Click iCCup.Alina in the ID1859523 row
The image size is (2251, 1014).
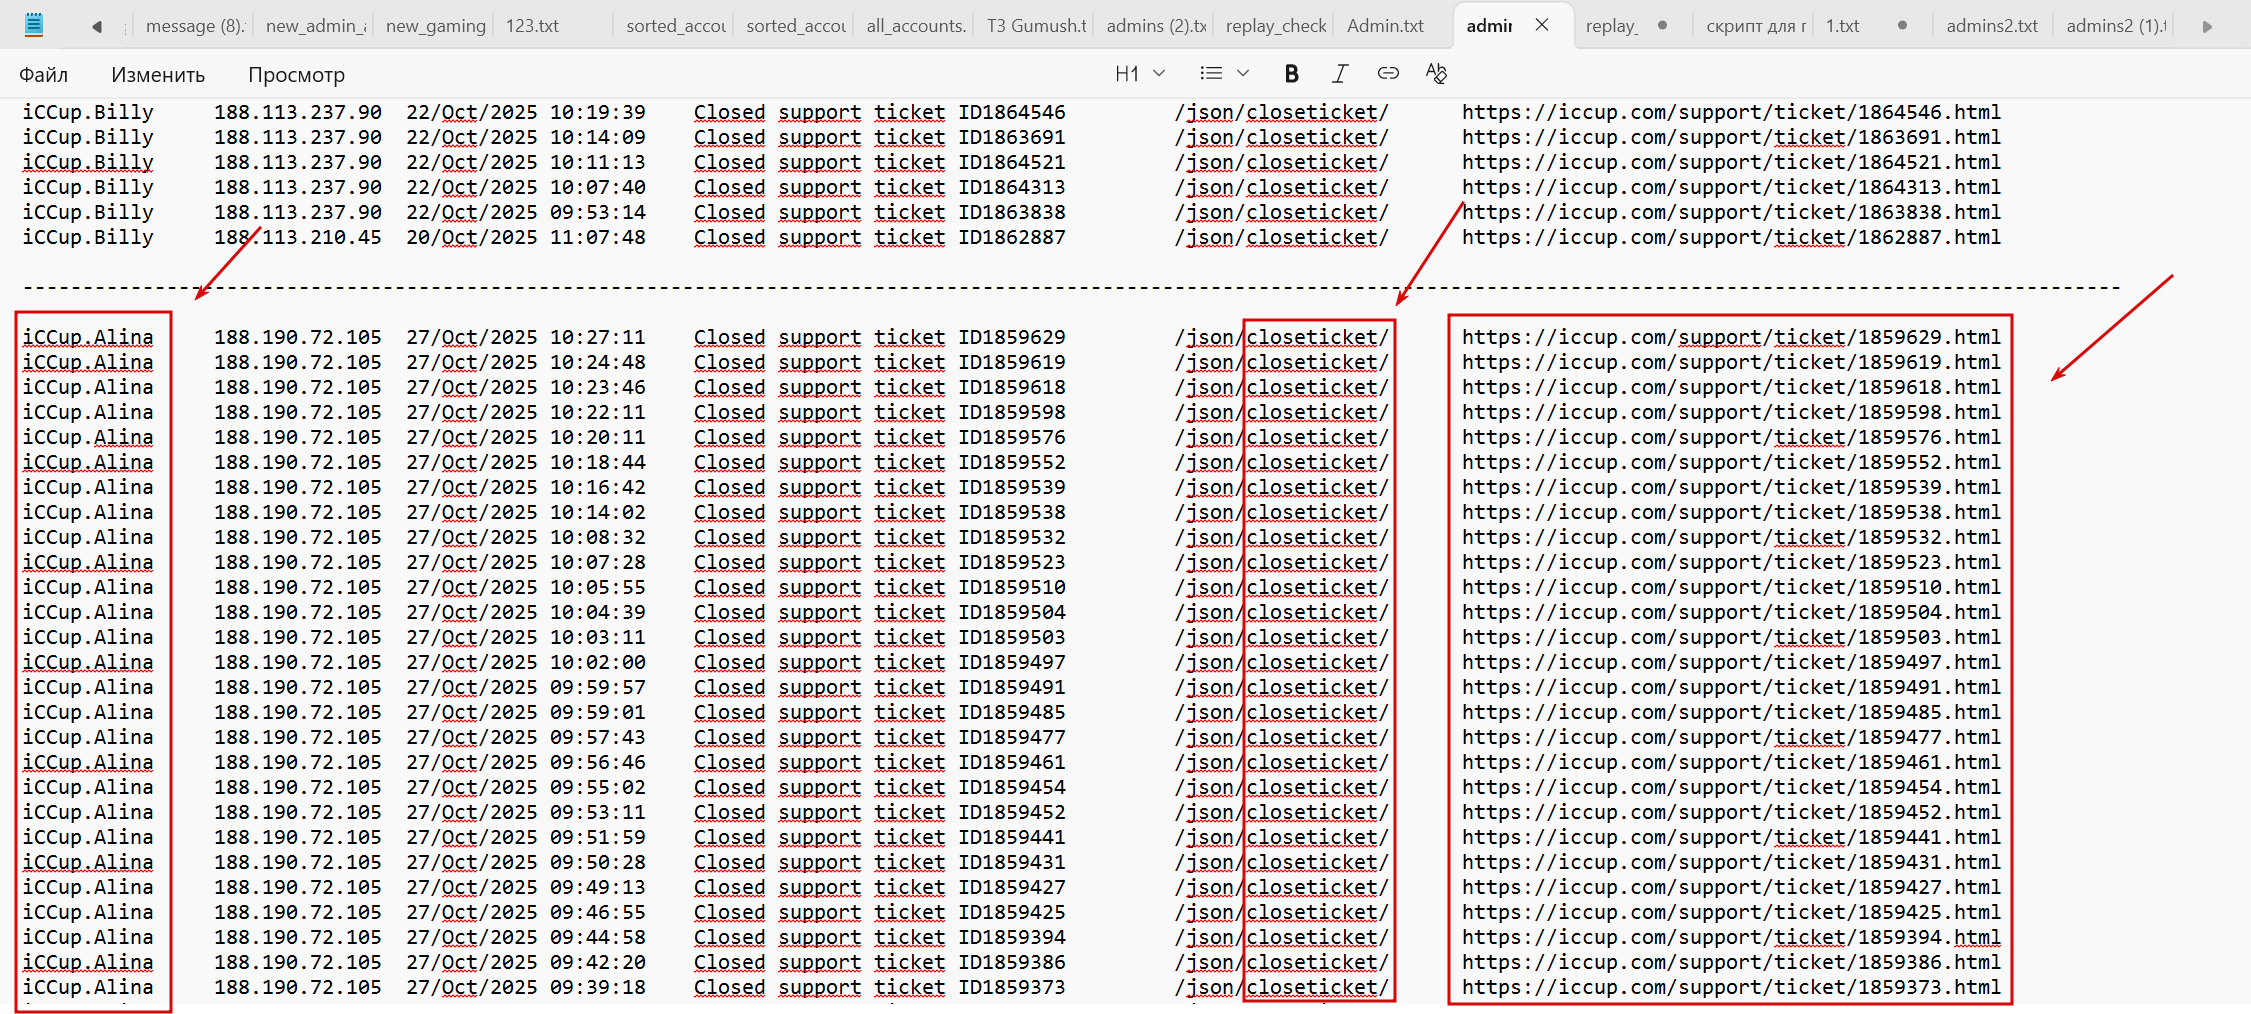coord(88,562)
